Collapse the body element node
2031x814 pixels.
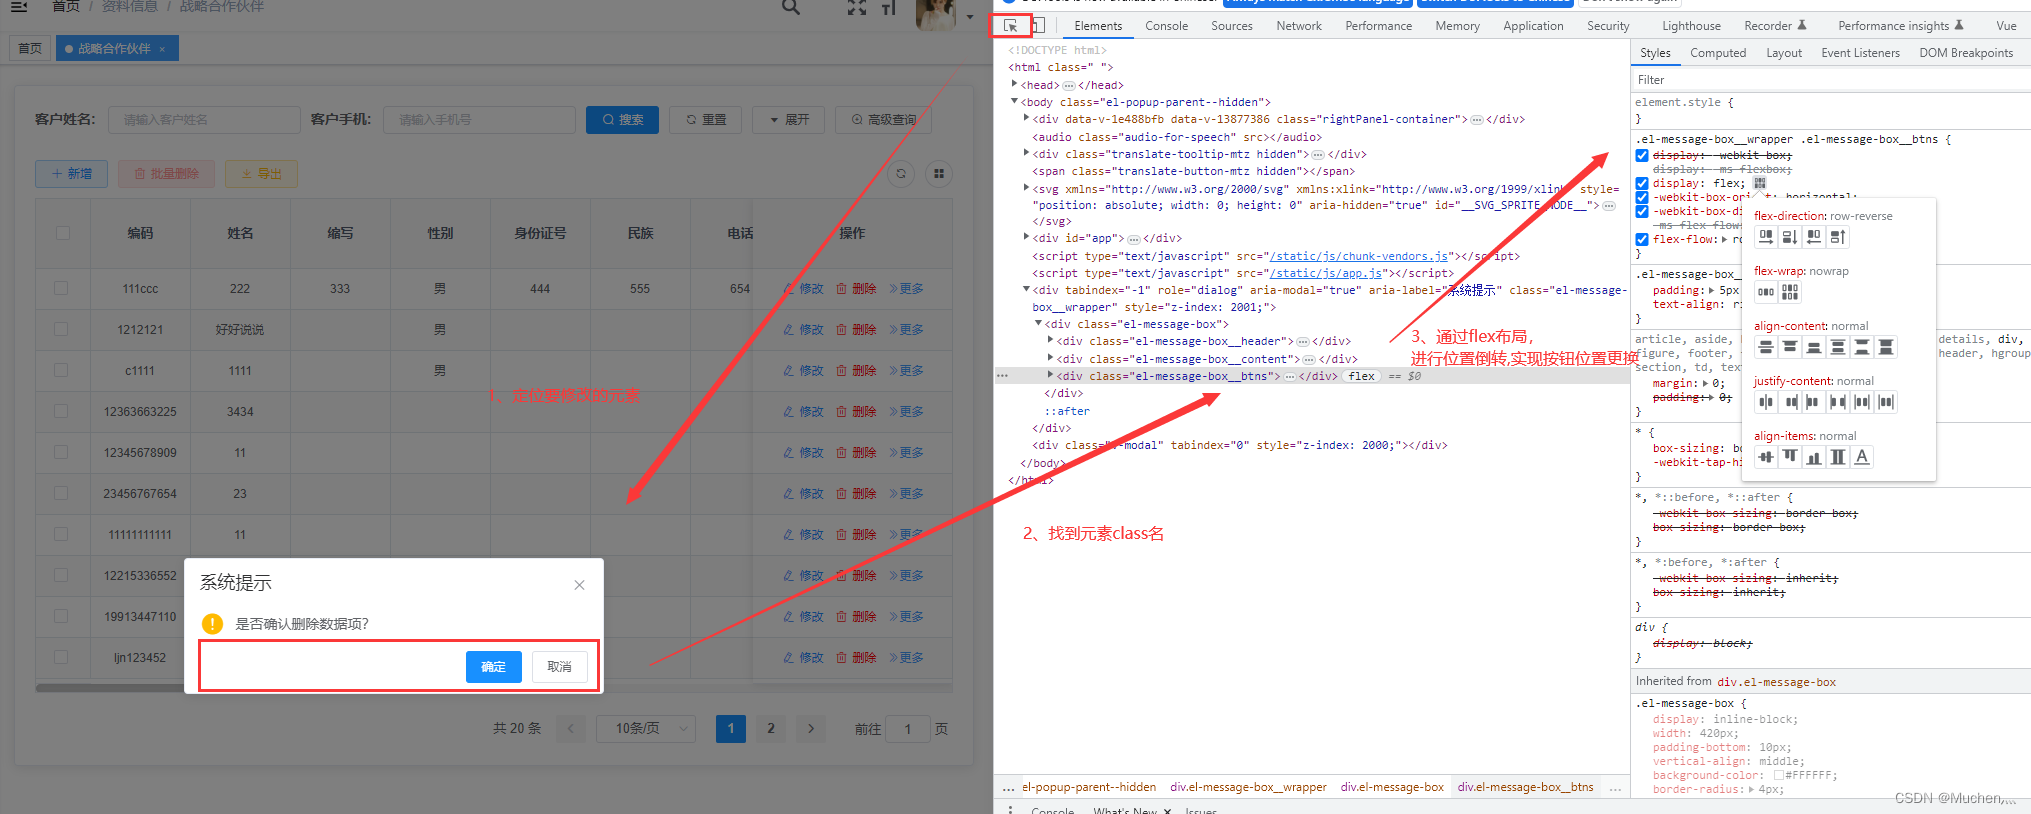tap(1014, 102)
